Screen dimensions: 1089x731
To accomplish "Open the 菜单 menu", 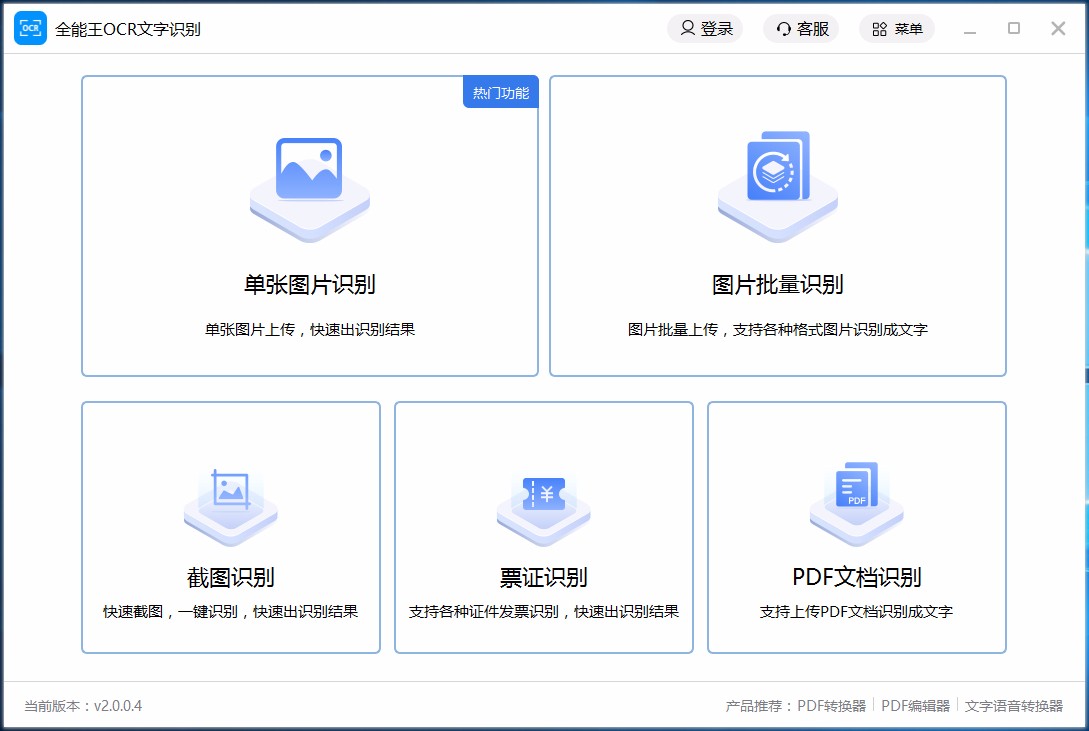I will click(x=897, y=29).
